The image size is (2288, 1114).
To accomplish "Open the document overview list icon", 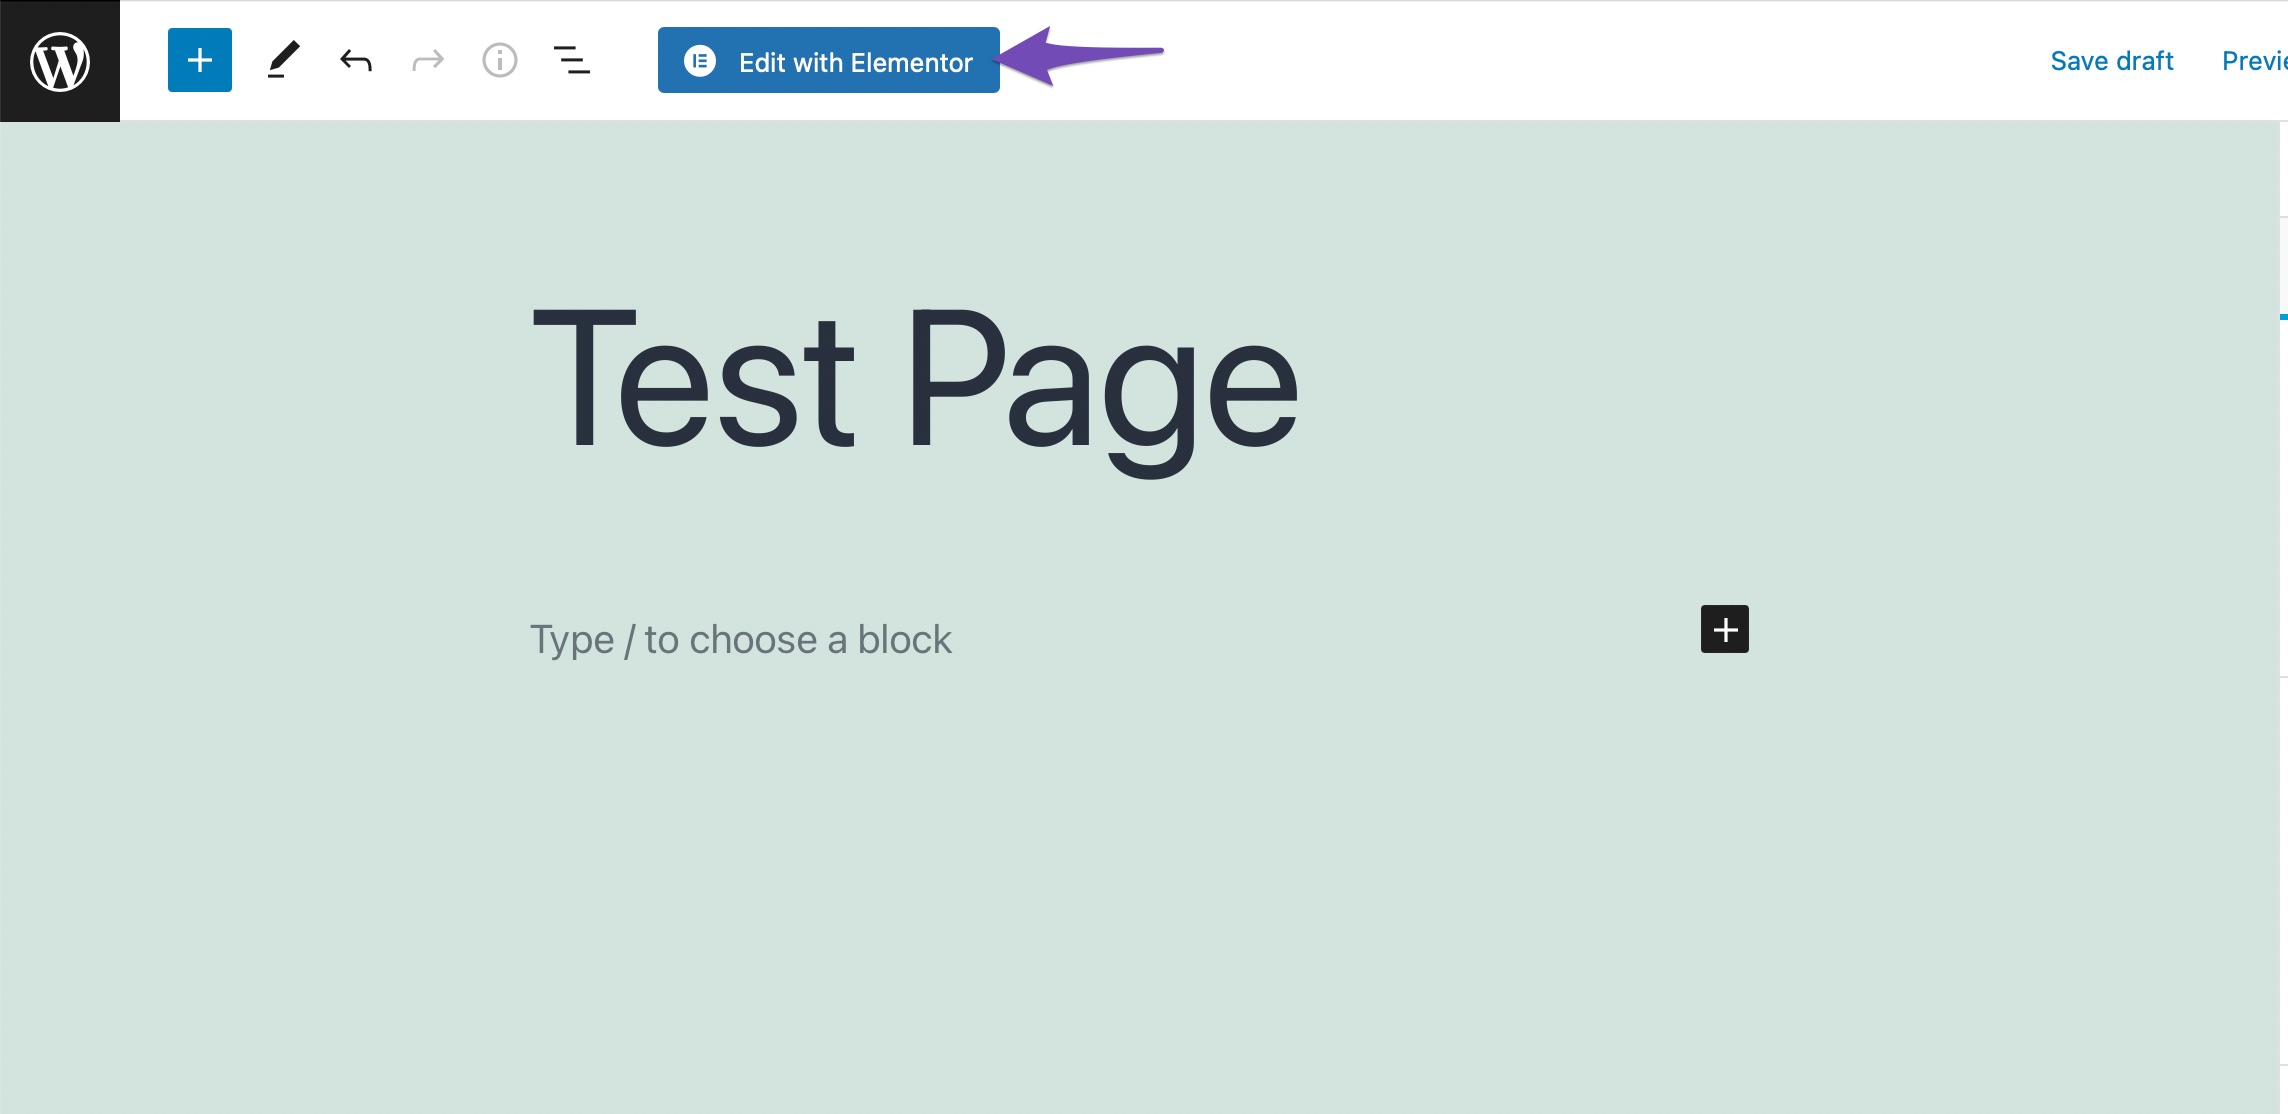I will pos(572,60).
